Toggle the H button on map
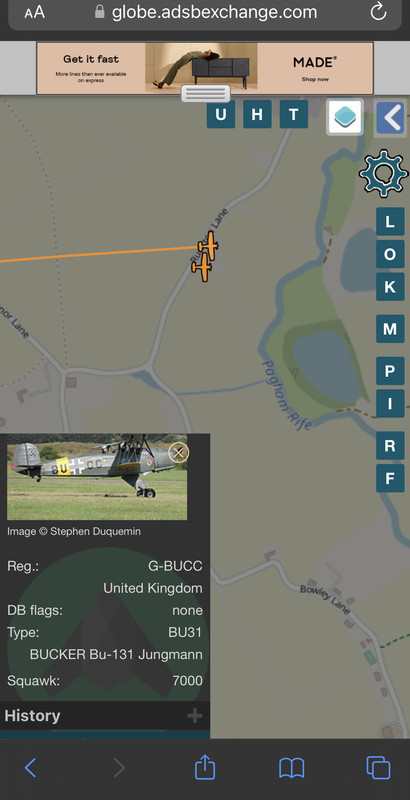The image size is (410, 800). 257,114
